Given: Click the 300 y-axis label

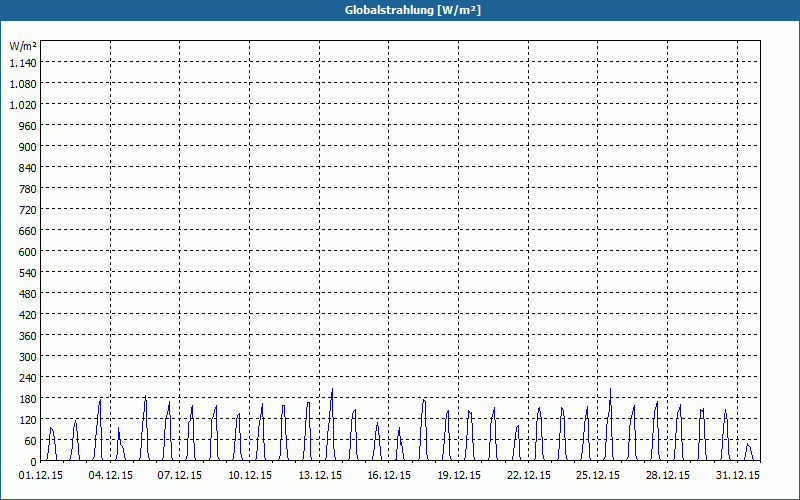Looking at the screenshot, I should coord(28,357).
